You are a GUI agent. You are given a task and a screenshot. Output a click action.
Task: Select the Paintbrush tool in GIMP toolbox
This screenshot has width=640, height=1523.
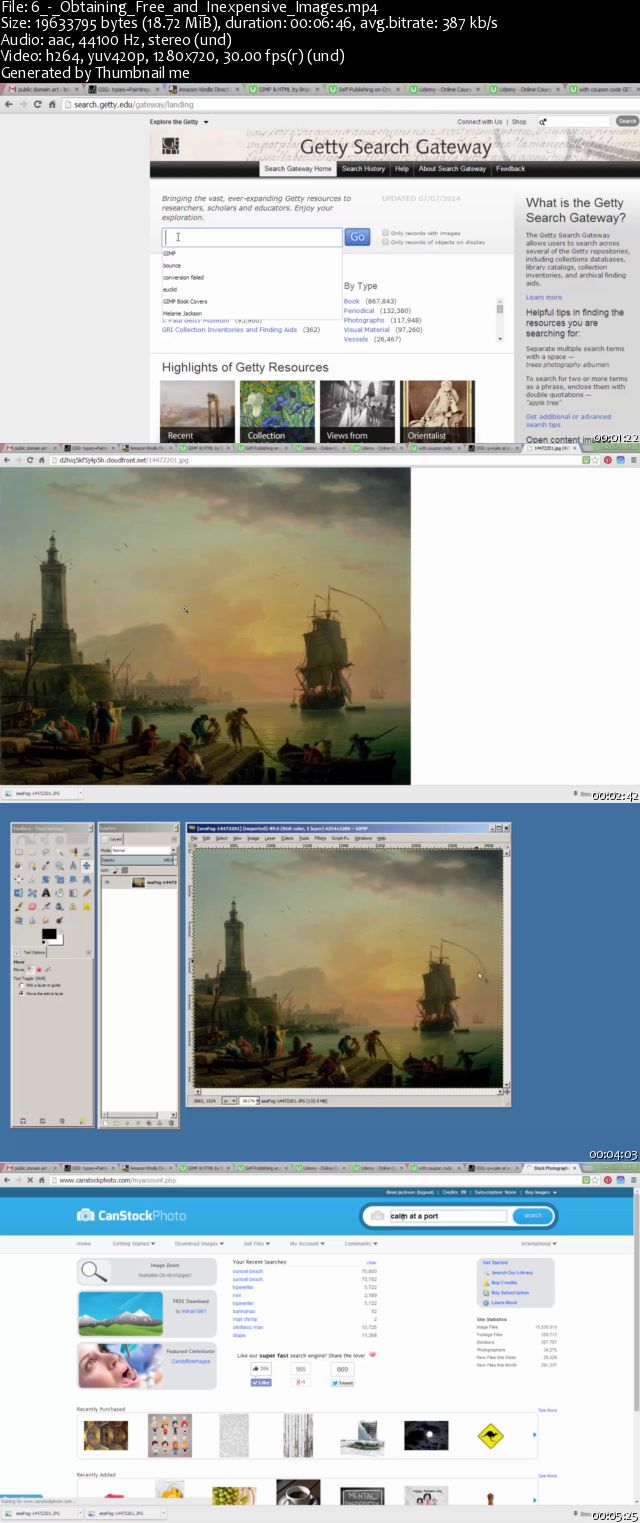pos(19,906)
